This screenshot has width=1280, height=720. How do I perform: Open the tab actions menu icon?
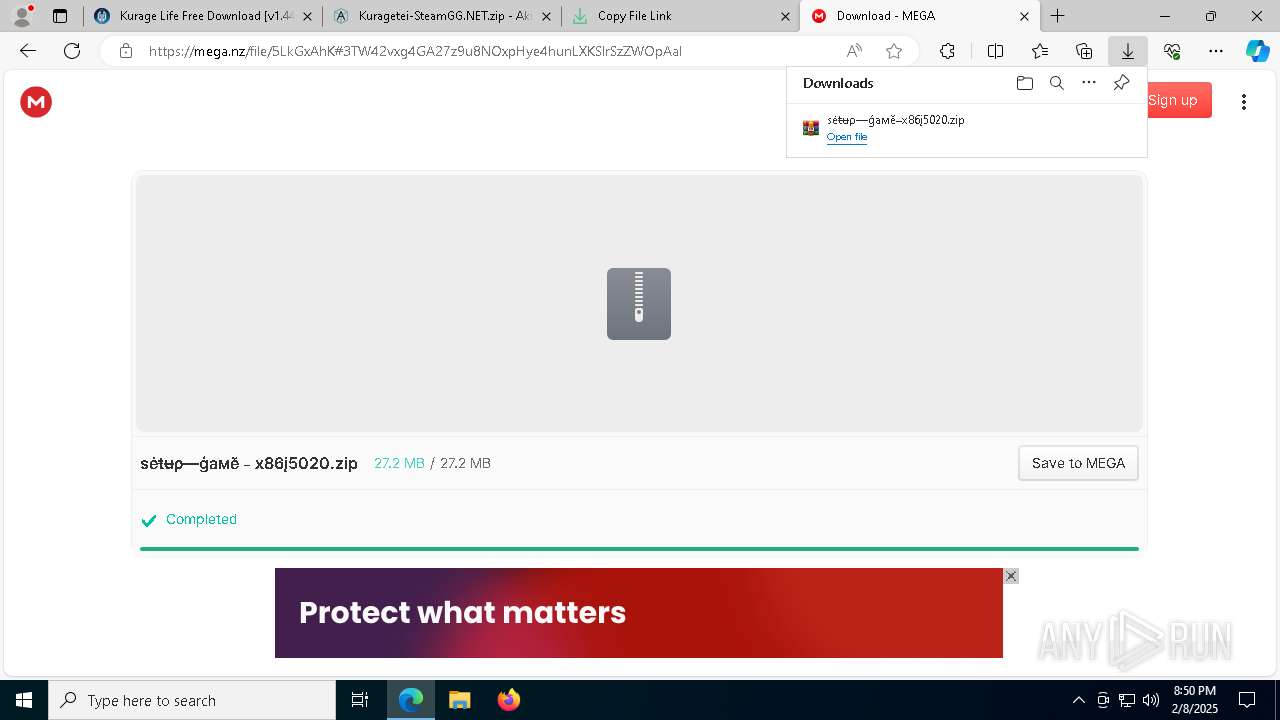[60, 16]
